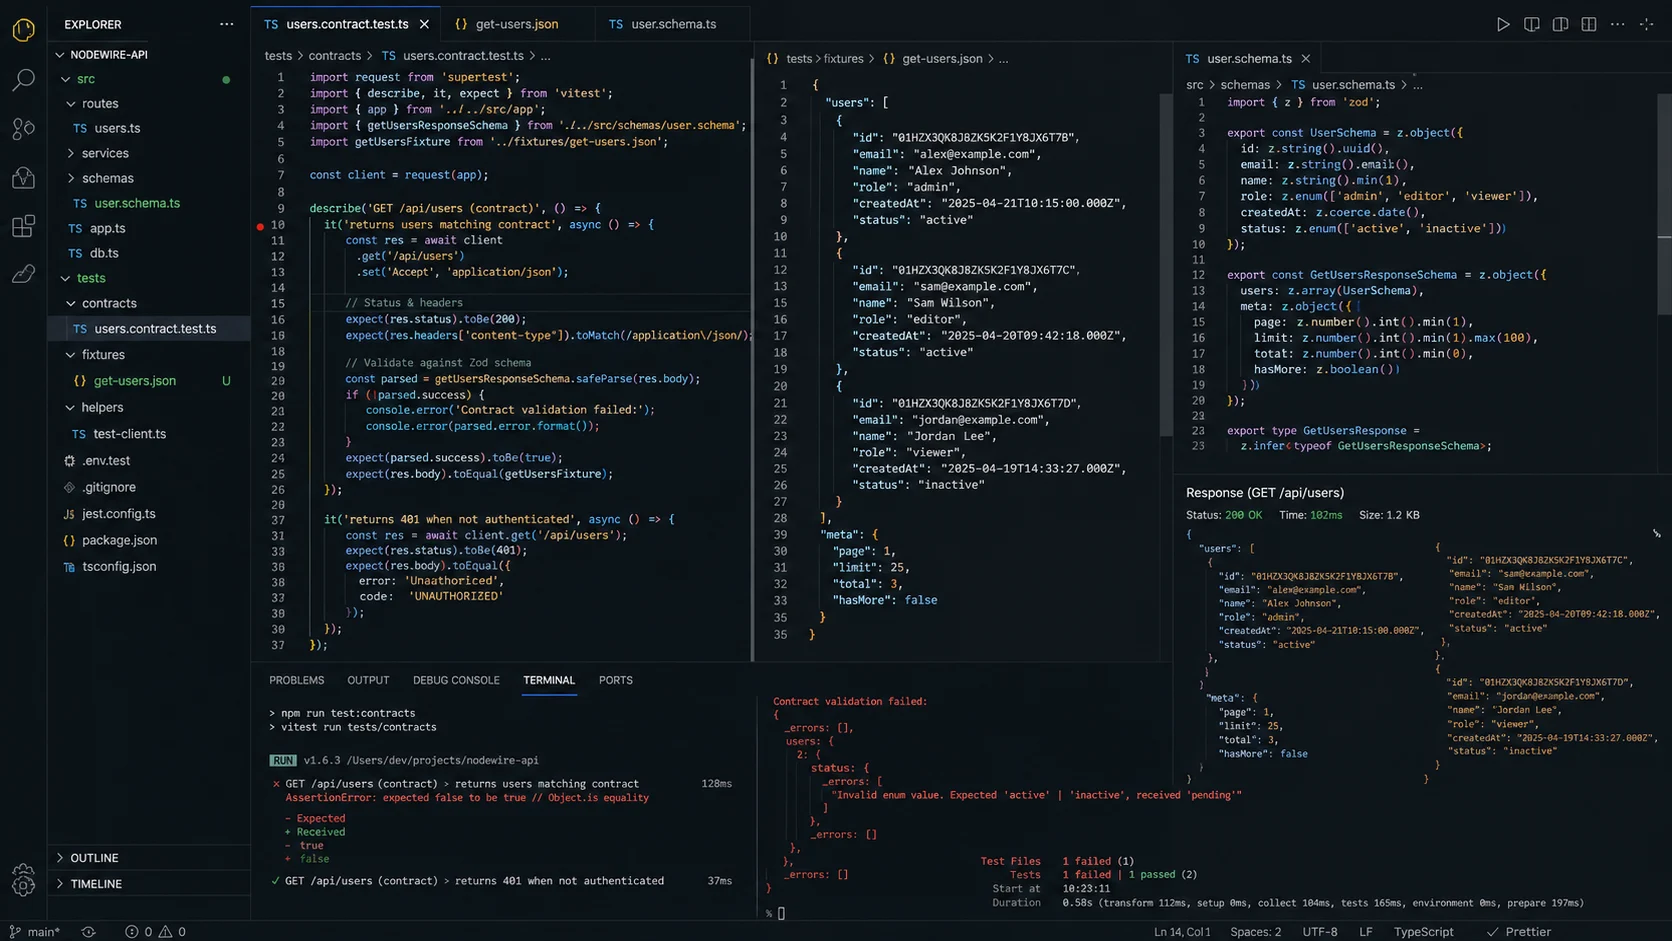Viewport: 1672px width, 941px height.
Task: Switch to the get-users.json tab
Action: pos(517,24)
